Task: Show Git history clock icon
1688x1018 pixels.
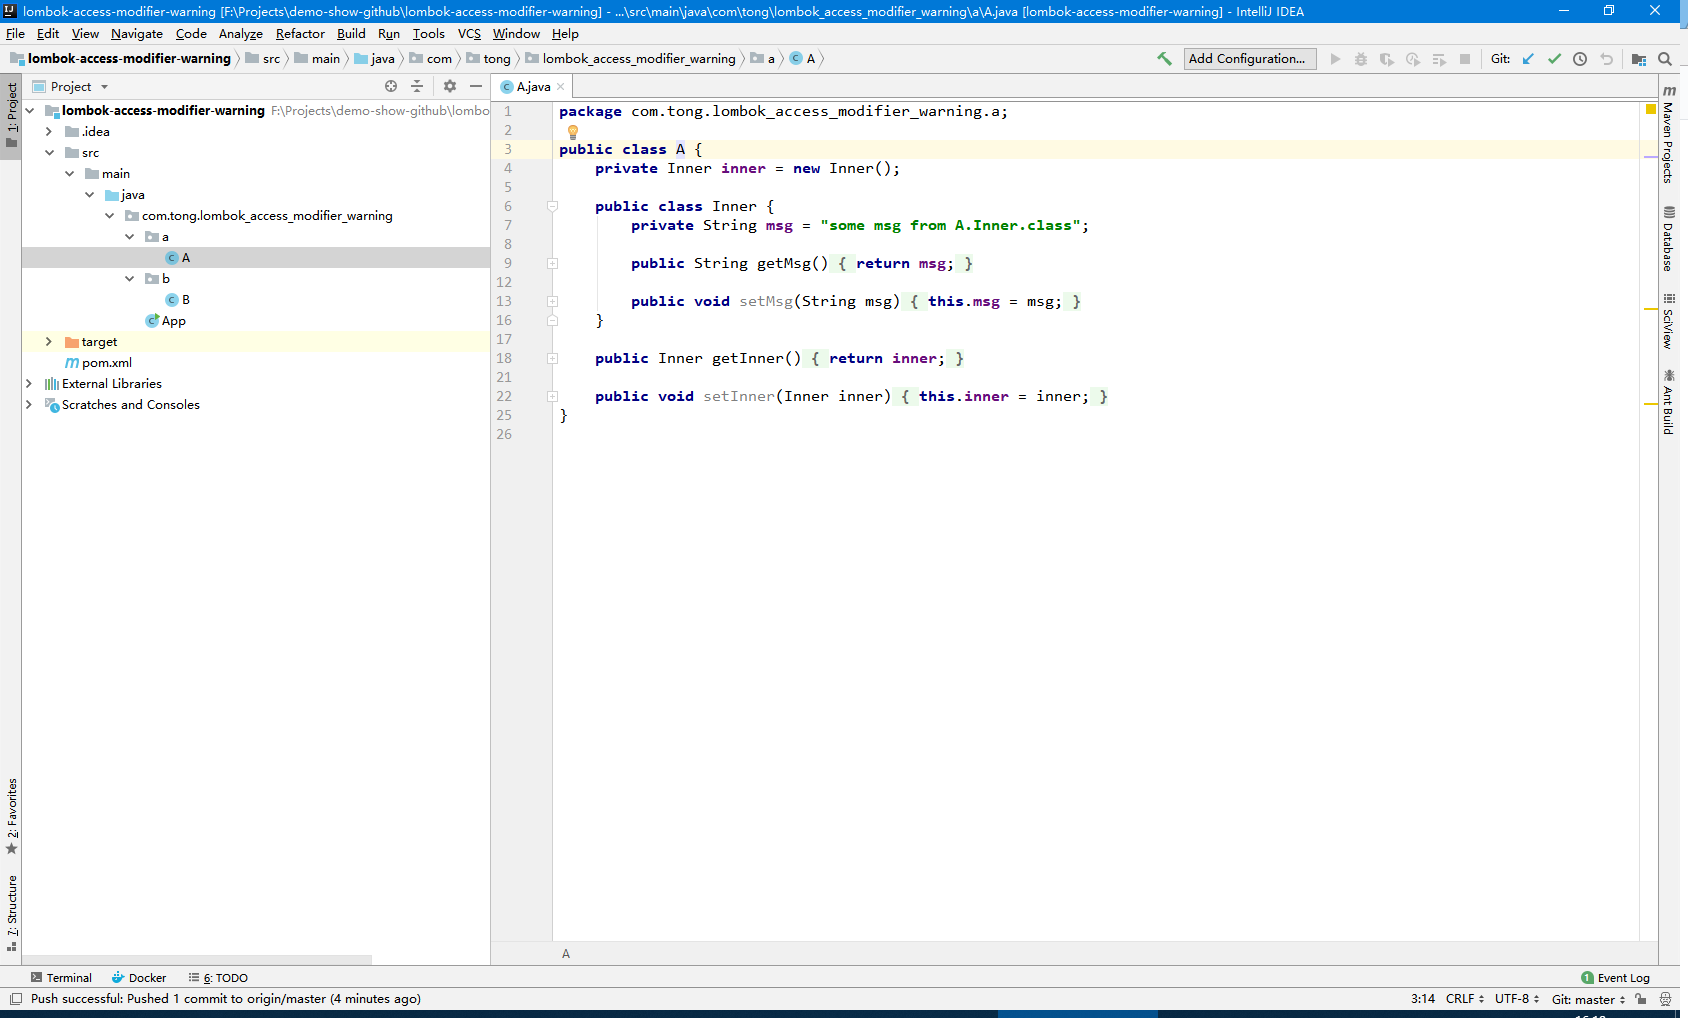Action: (x=1580, y=59)
